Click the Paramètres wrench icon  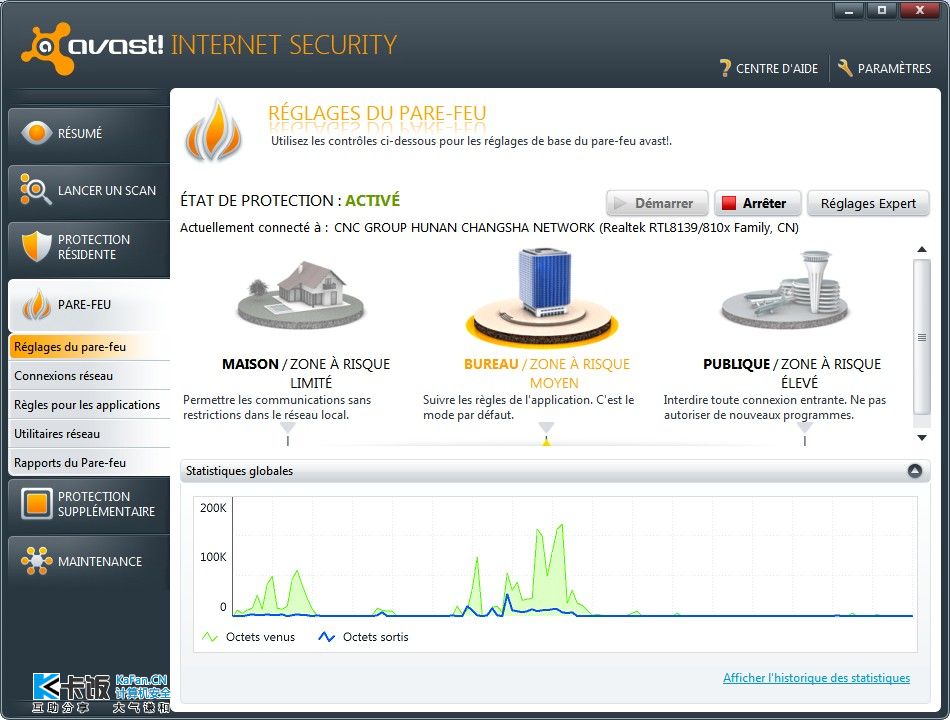(845, 68)
